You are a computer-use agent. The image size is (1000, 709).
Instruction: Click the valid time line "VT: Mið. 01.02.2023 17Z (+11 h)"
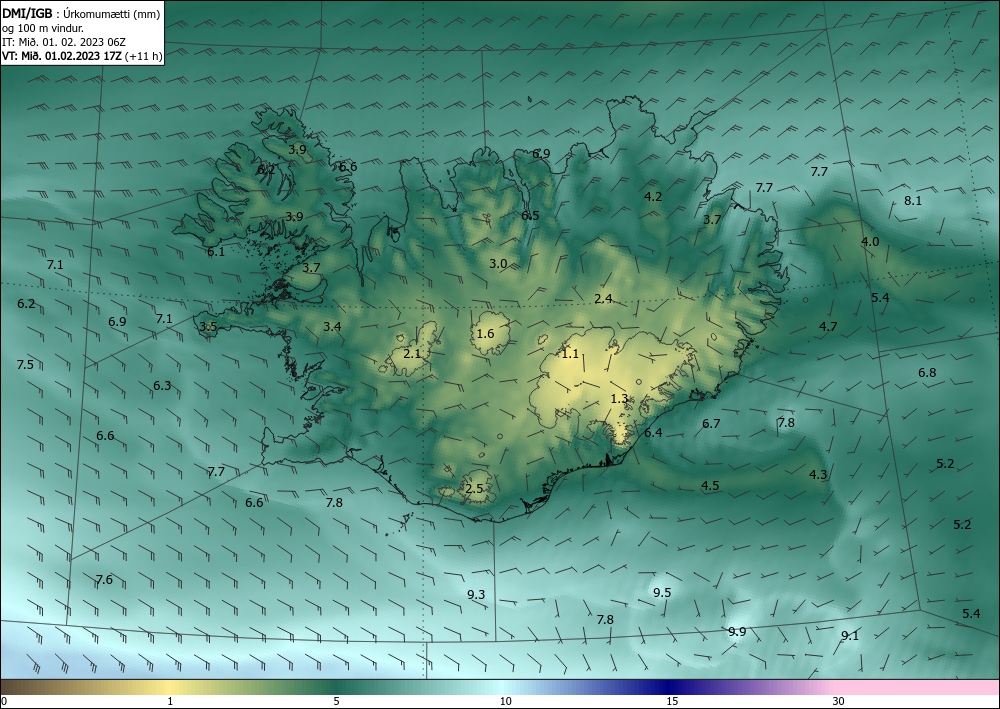click(82, 56)
